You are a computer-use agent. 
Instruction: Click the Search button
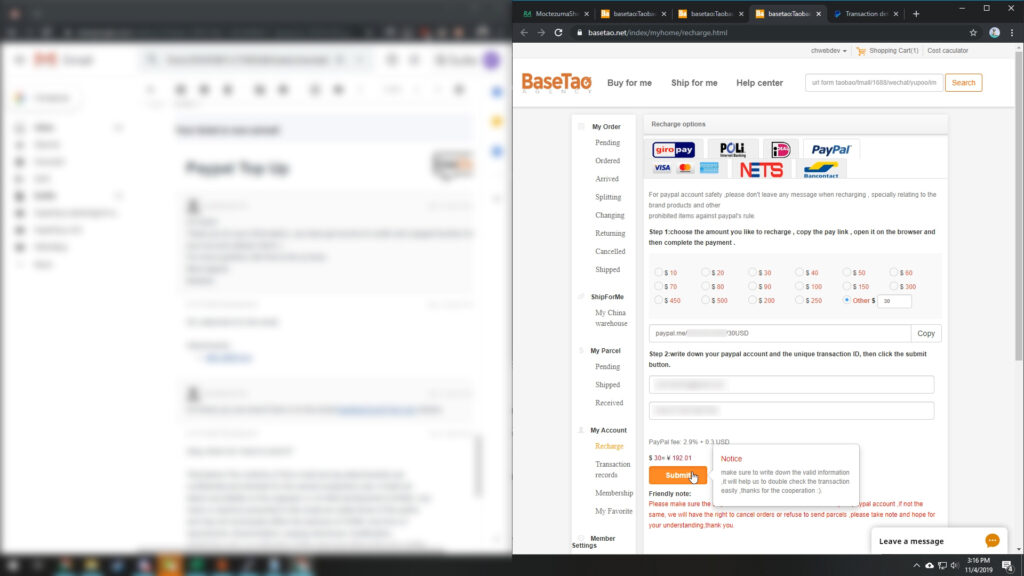(x=963, y=83)
